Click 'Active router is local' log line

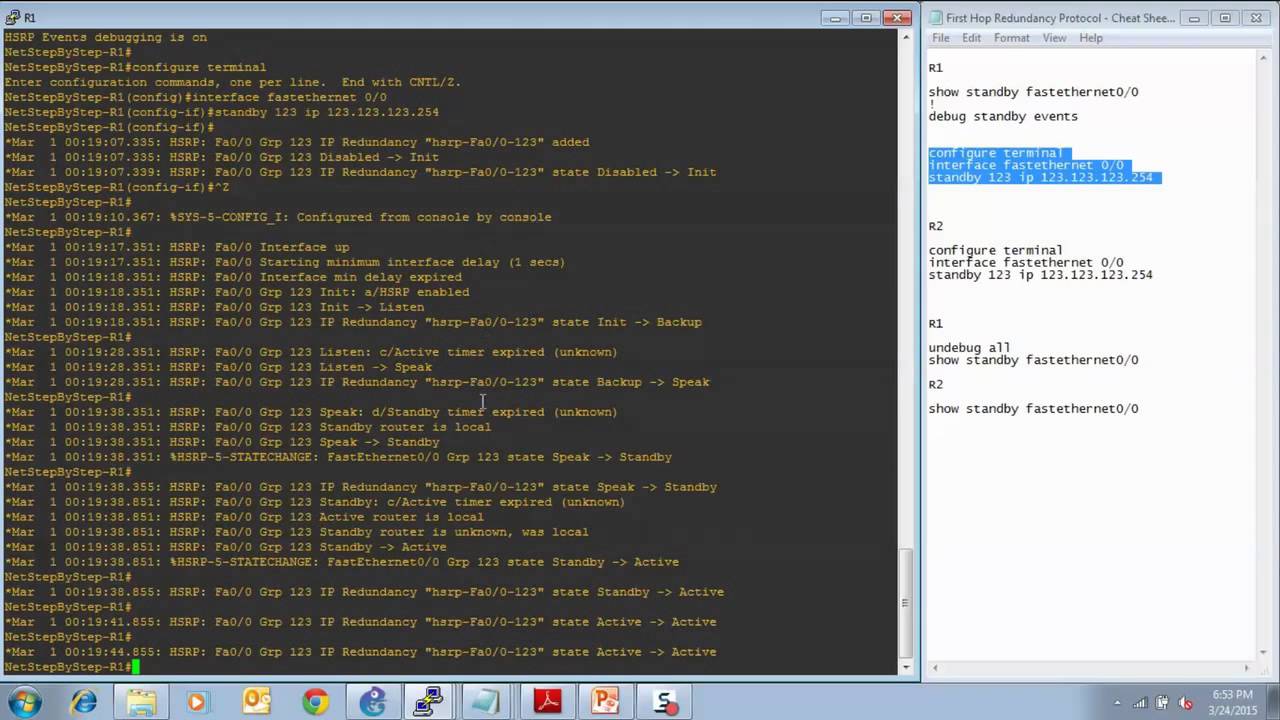[x=244, y=517]
